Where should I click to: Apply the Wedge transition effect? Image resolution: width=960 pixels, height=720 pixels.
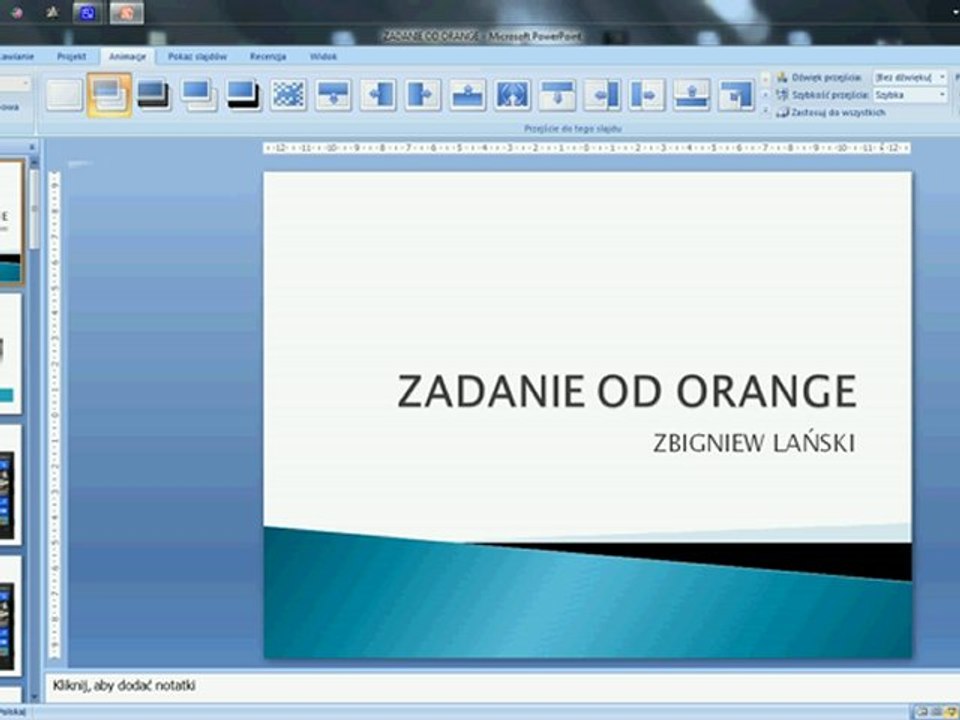(512, 95)
